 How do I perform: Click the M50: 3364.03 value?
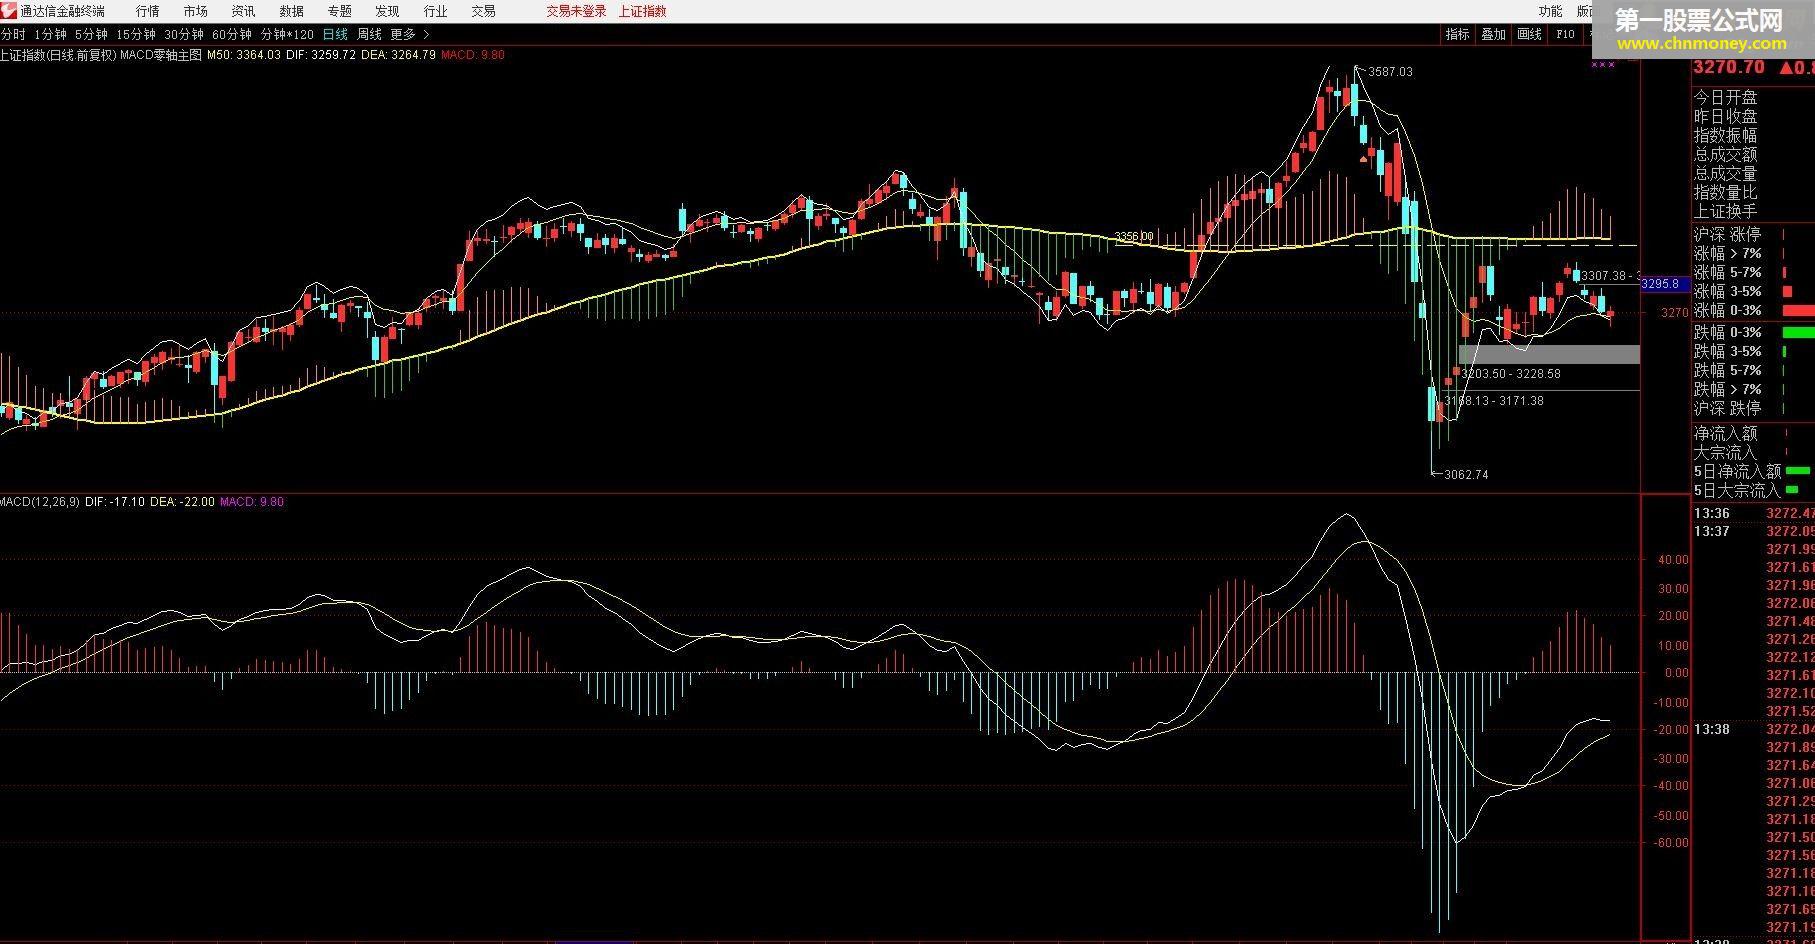pyautogui.click(x=244, y=55)
